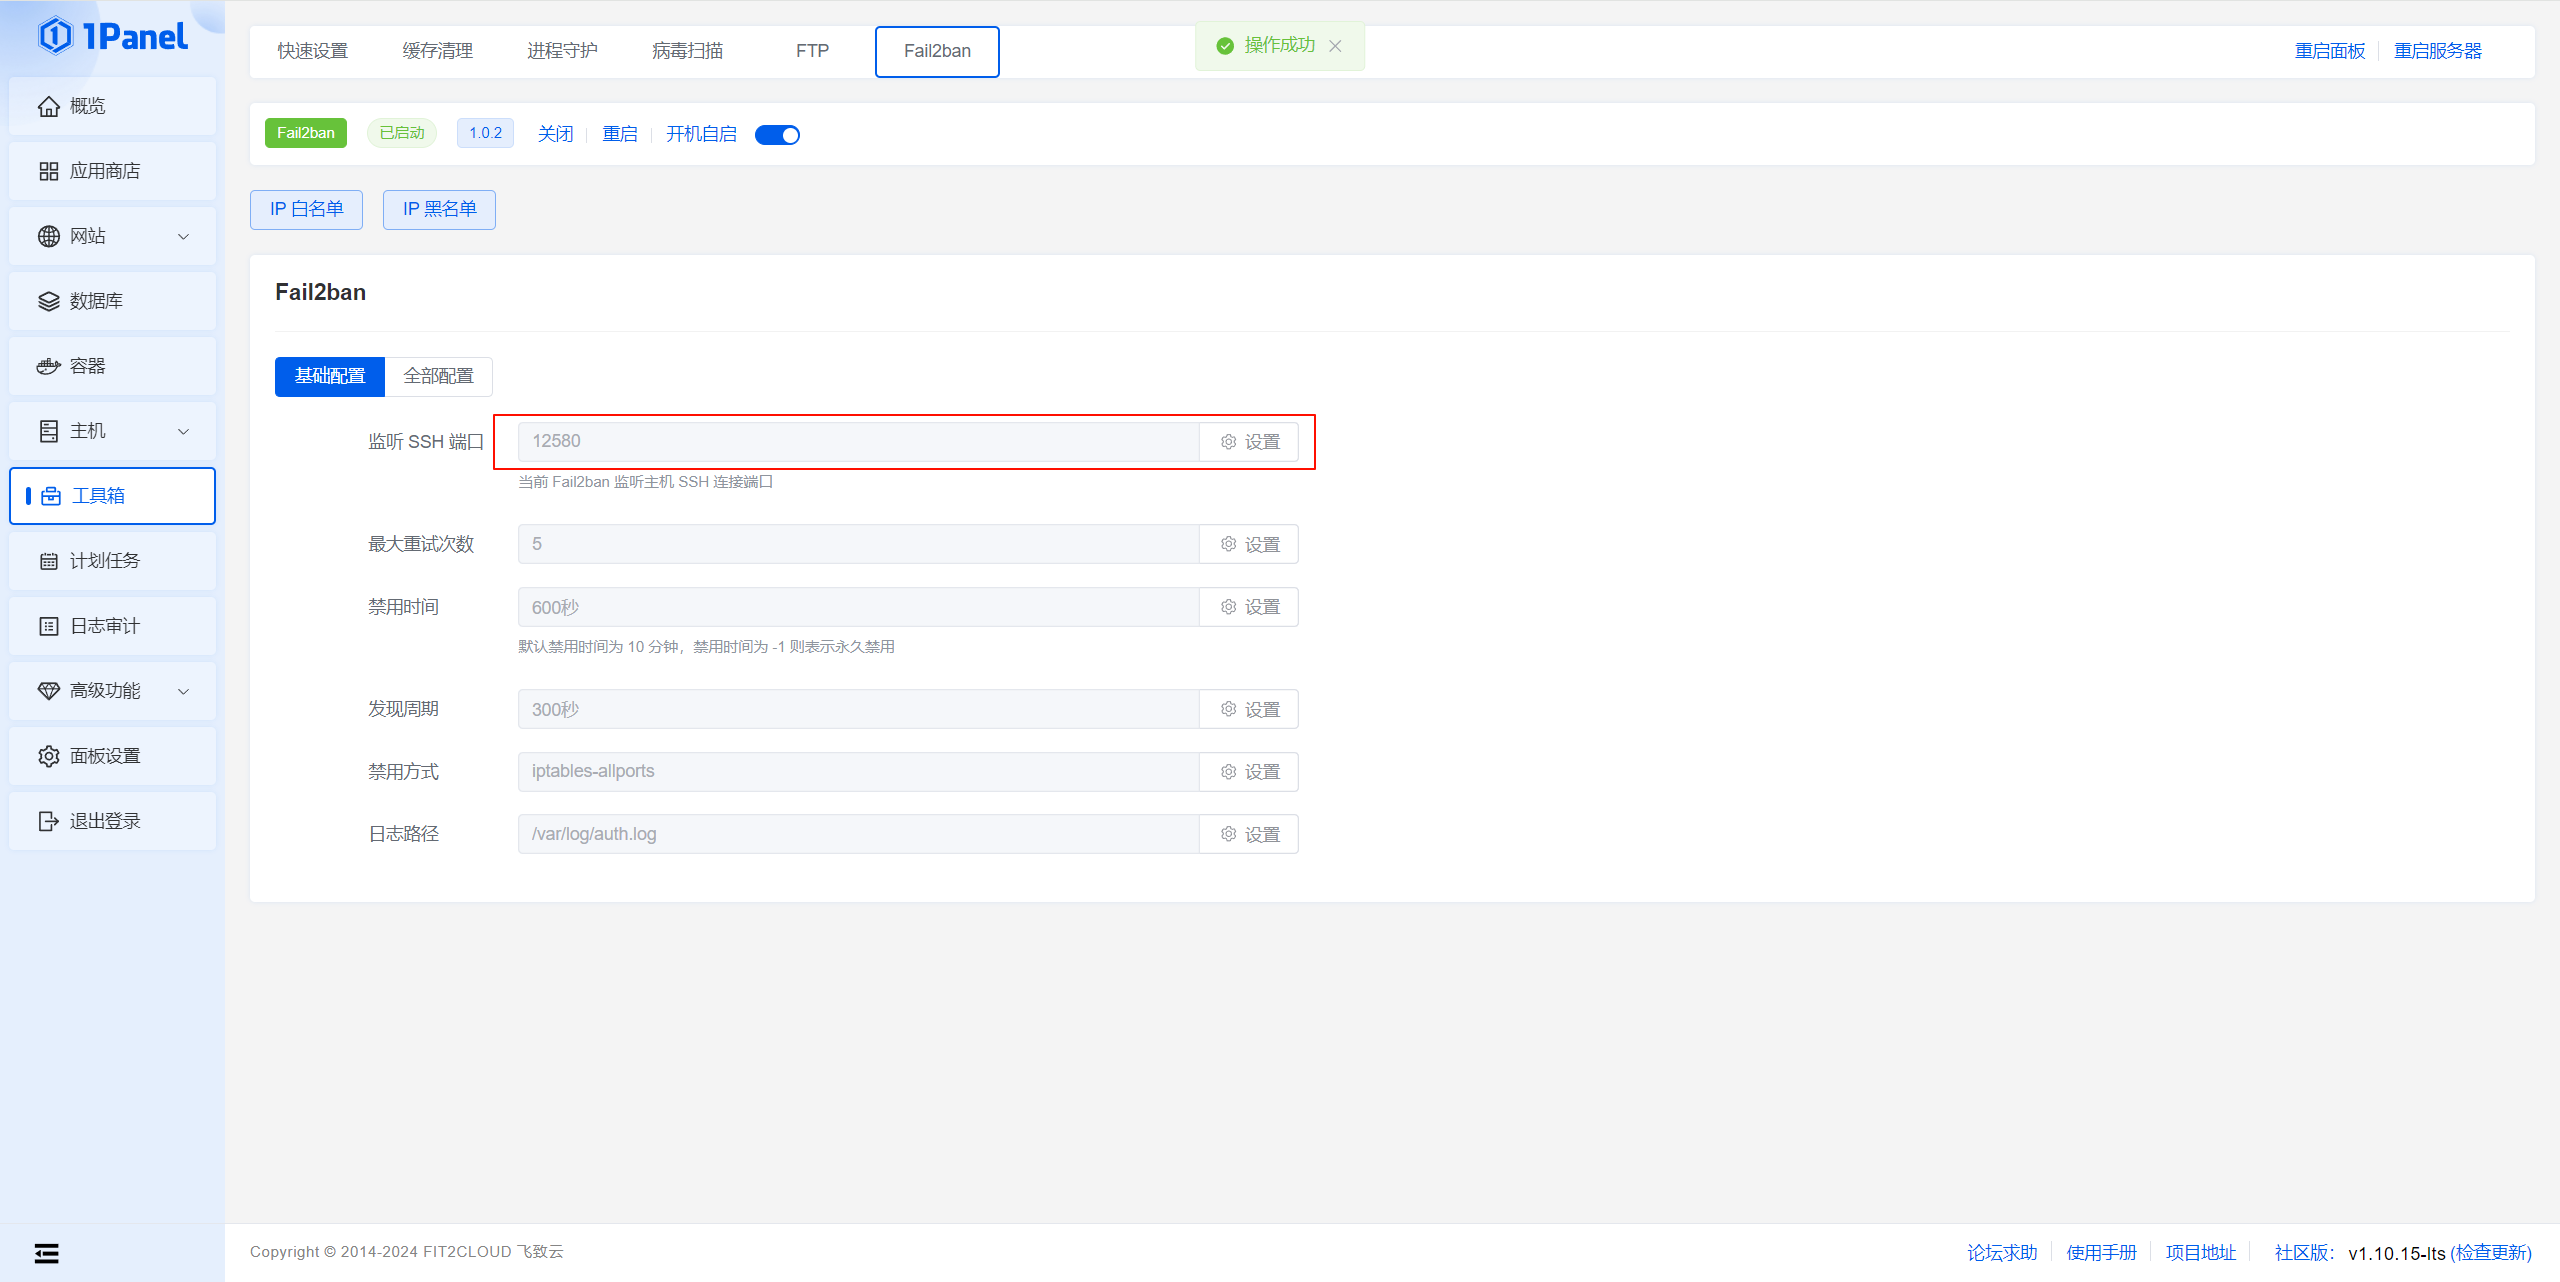Switch to the FTP tab
The width and height of the screenshot is (2560, 1282).
coord(812,51)
